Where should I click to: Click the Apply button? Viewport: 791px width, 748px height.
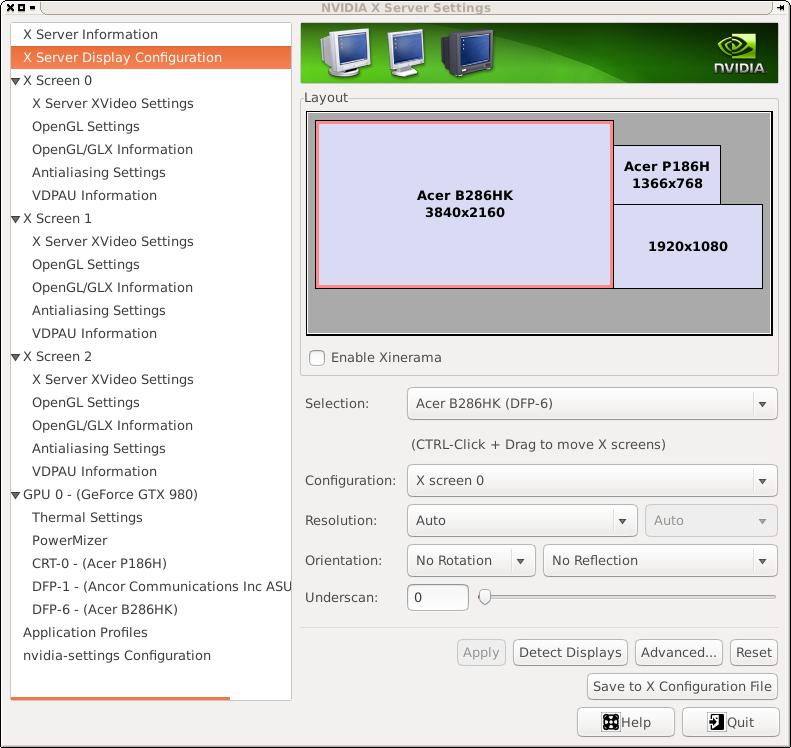click(x=481, y=653)
